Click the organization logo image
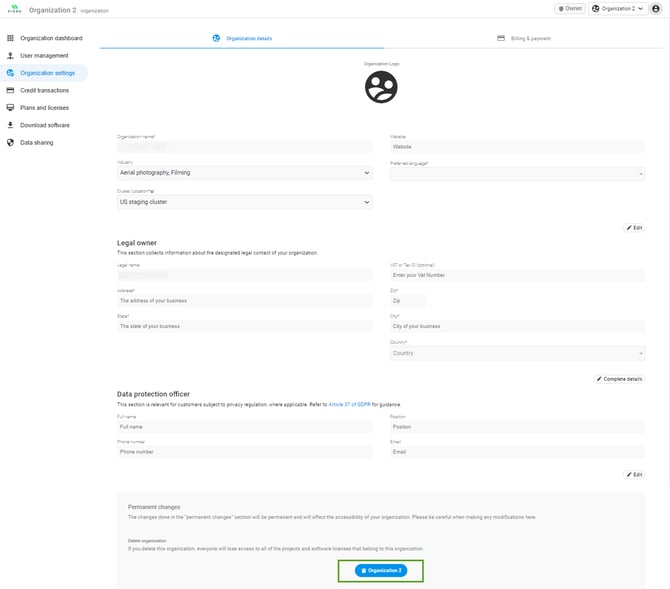This screenshot has width=670, height=589. [x=381, y=88]
